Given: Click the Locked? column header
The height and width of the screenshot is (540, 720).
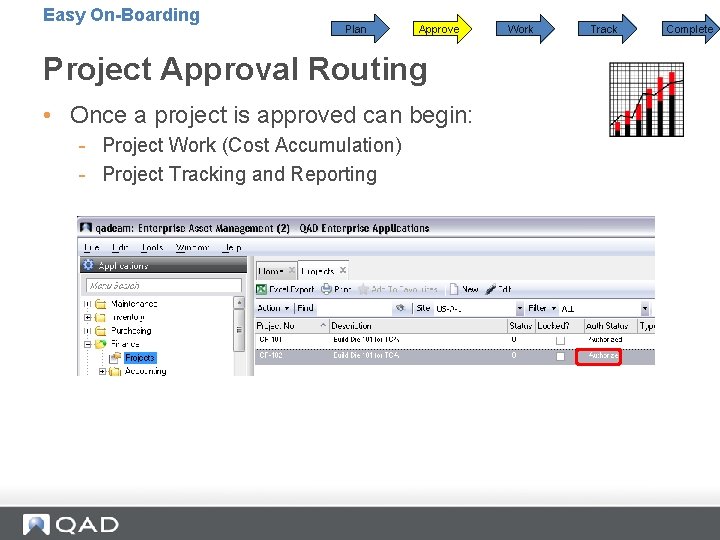Looking at the screenshot, I should 560,326.
